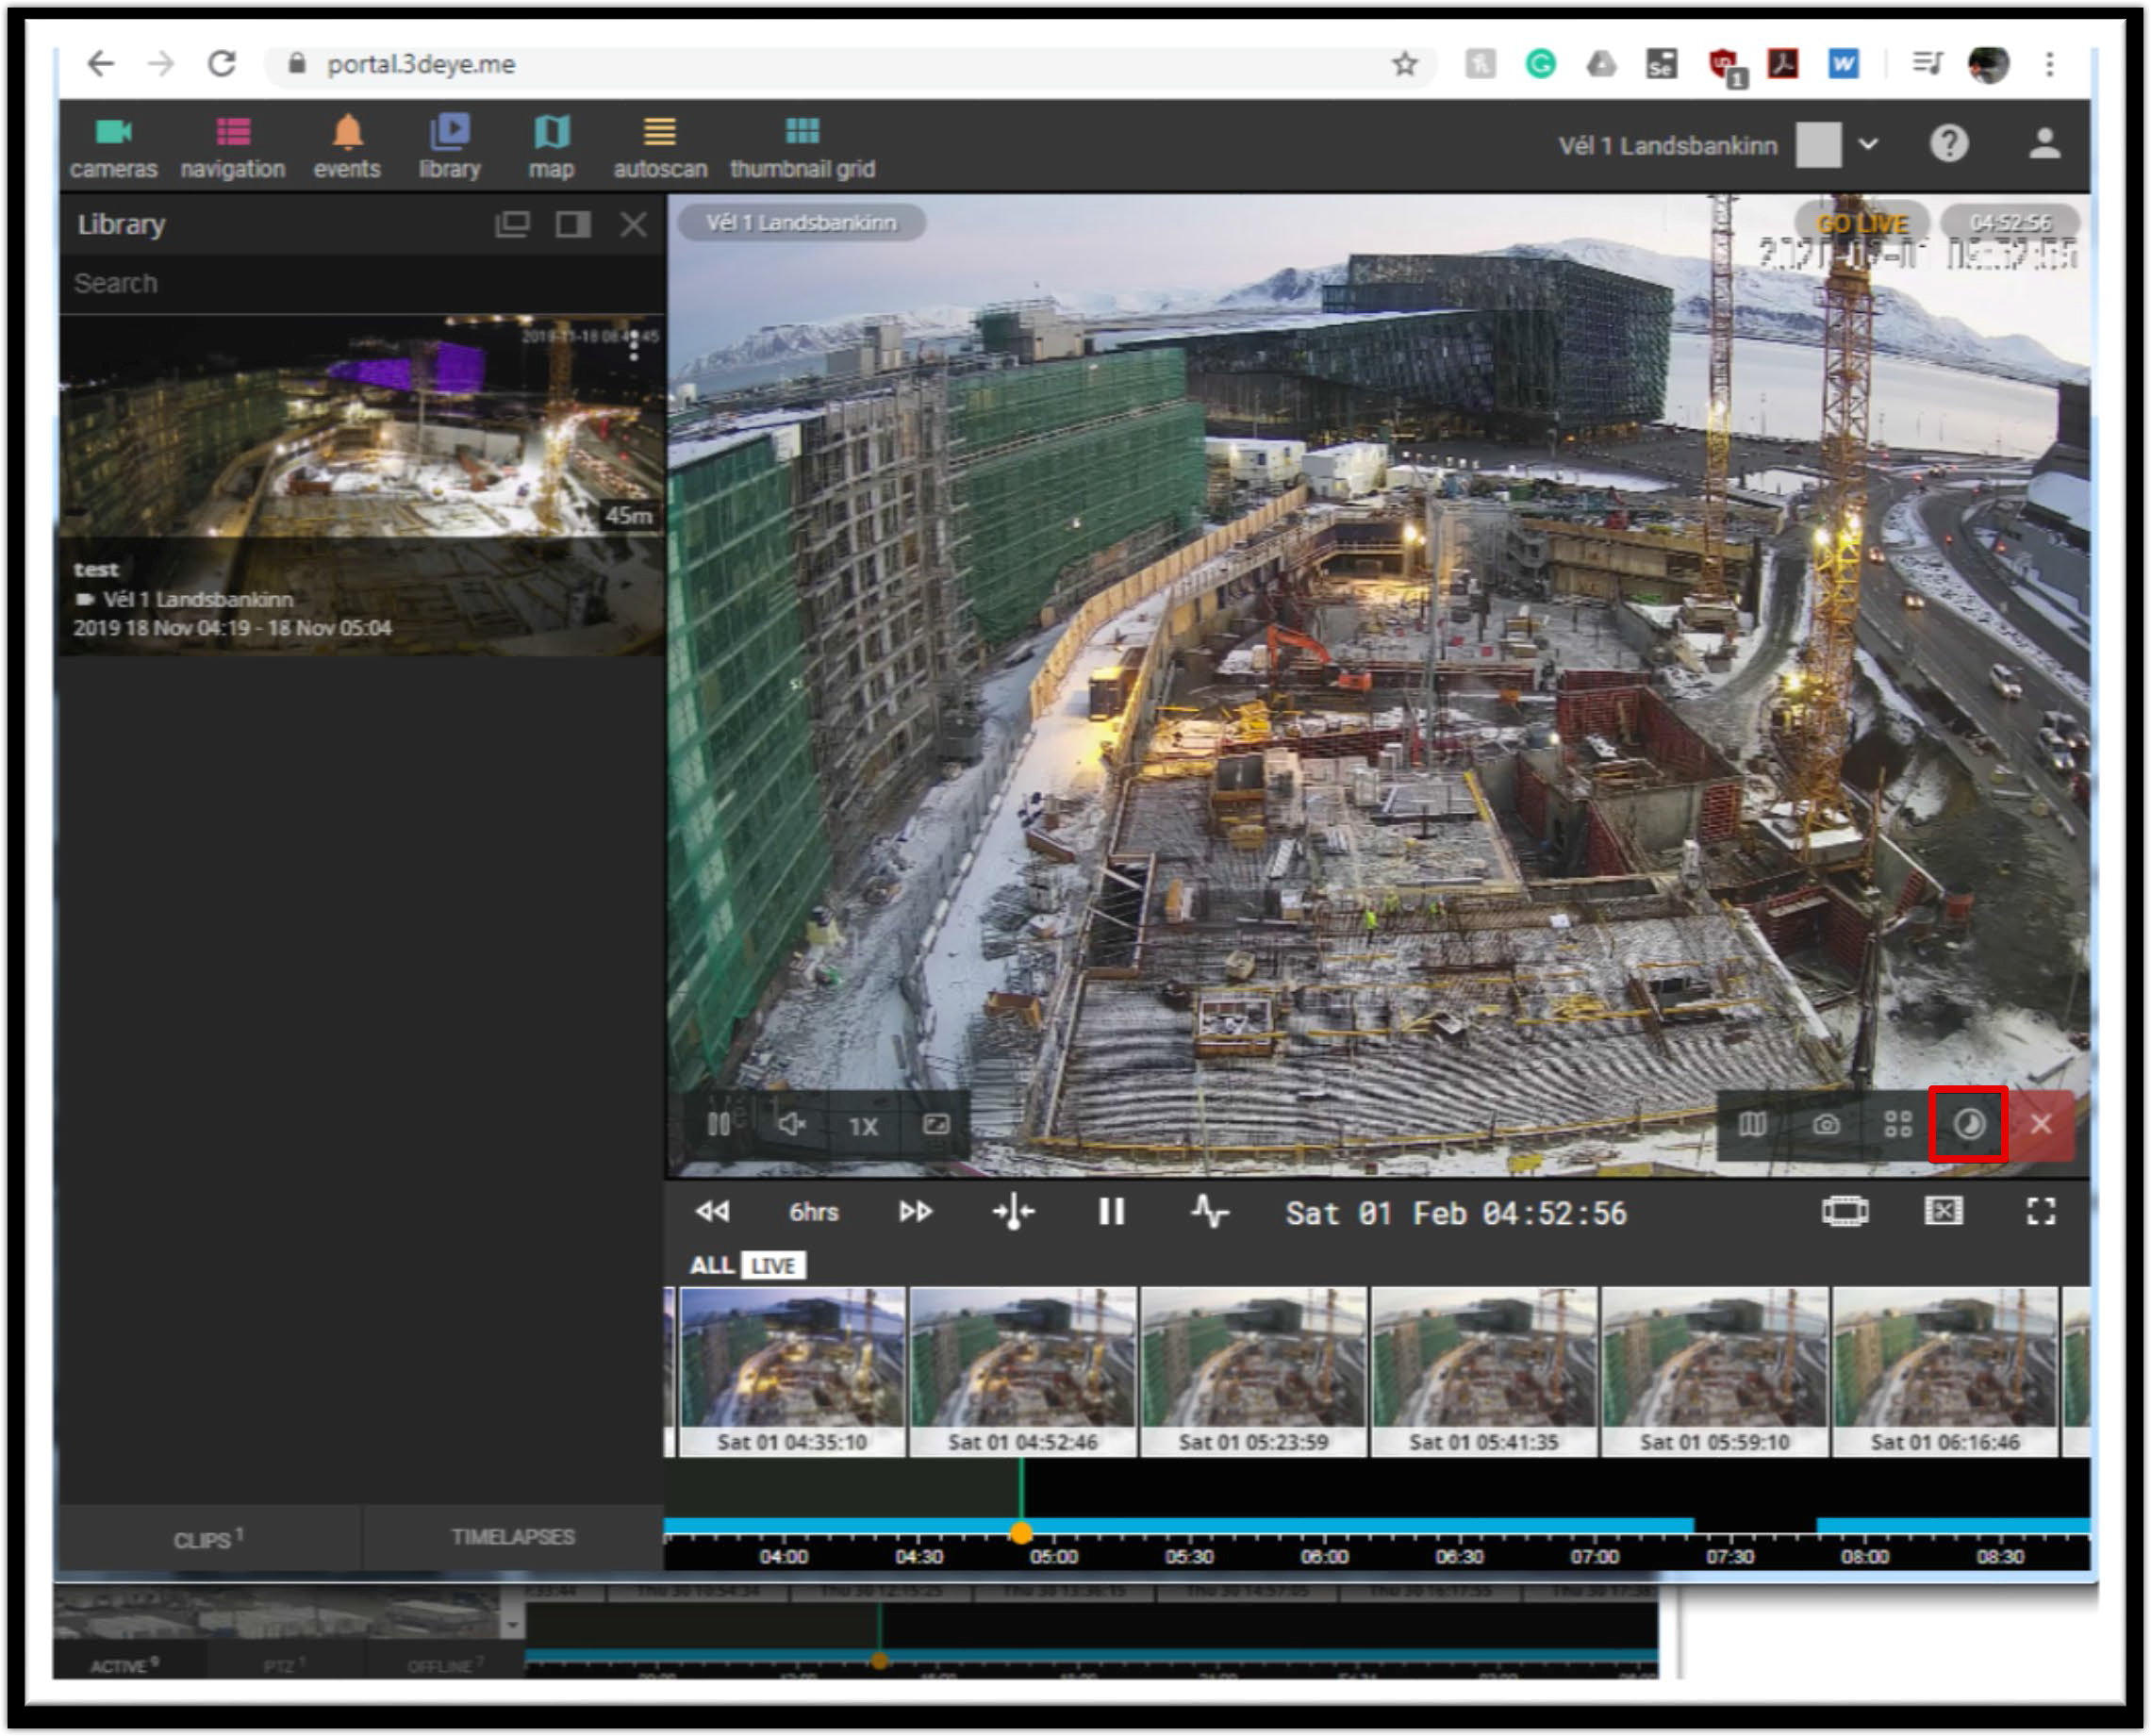Click the snapshot camera icon on video
The width and height of the screenshot is (2151, 1736).
point(1825,1124)
